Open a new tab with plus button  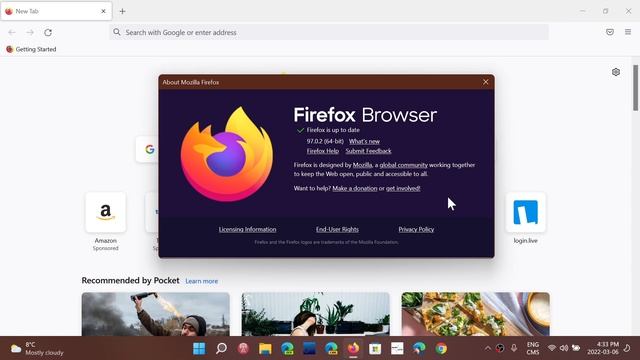pos(122,11)
